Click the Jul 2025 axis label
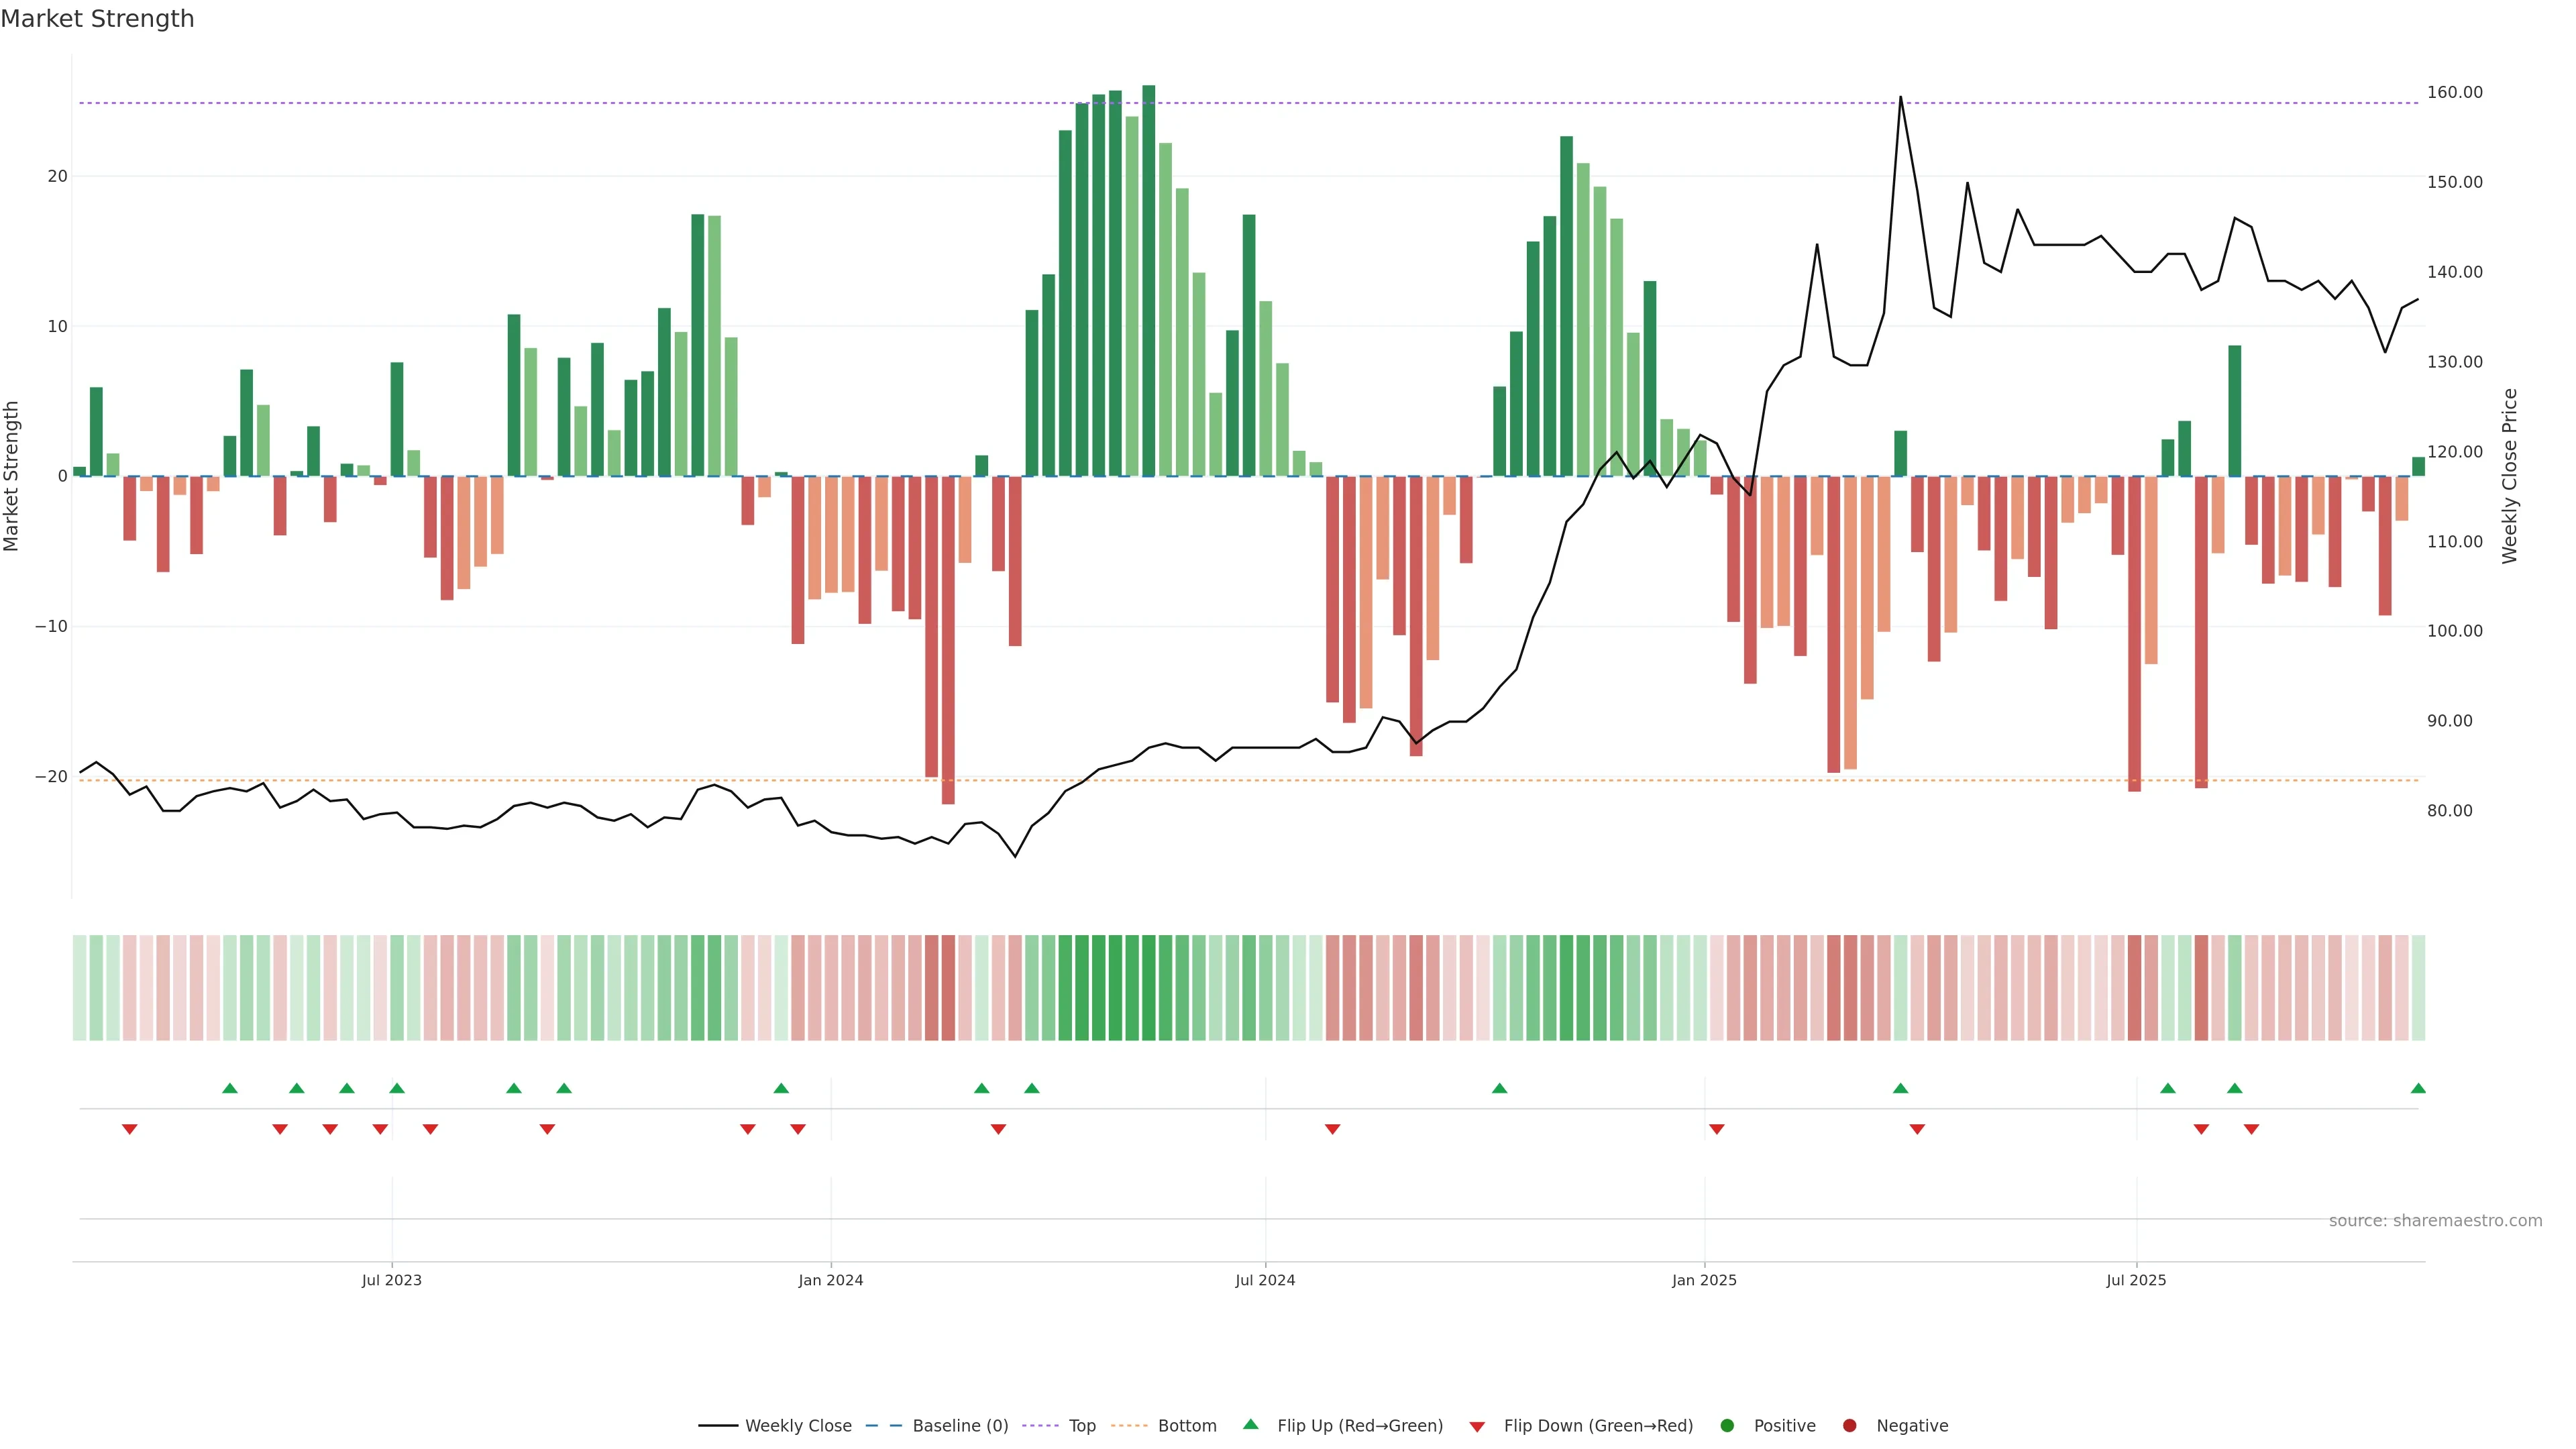2576x1449 pixels. 2136,1280
